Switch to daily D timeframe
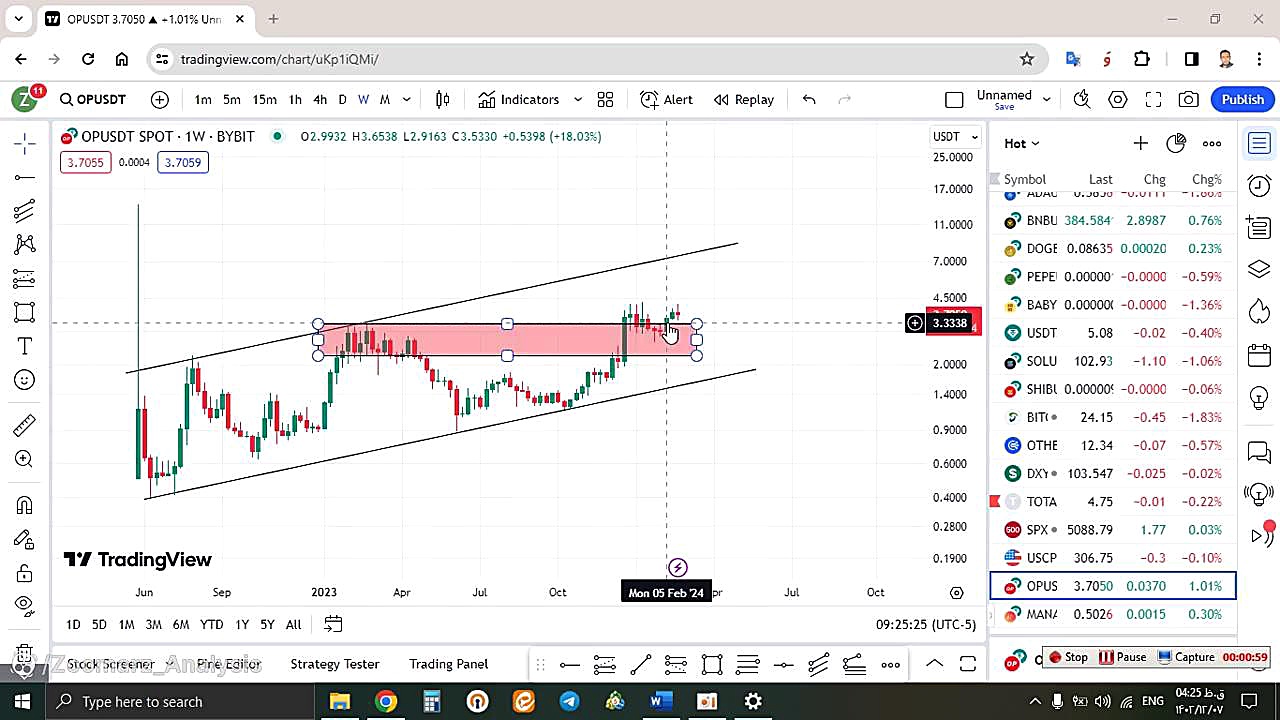This screenshot has height=720, width=1280. (x=342, y=99)
